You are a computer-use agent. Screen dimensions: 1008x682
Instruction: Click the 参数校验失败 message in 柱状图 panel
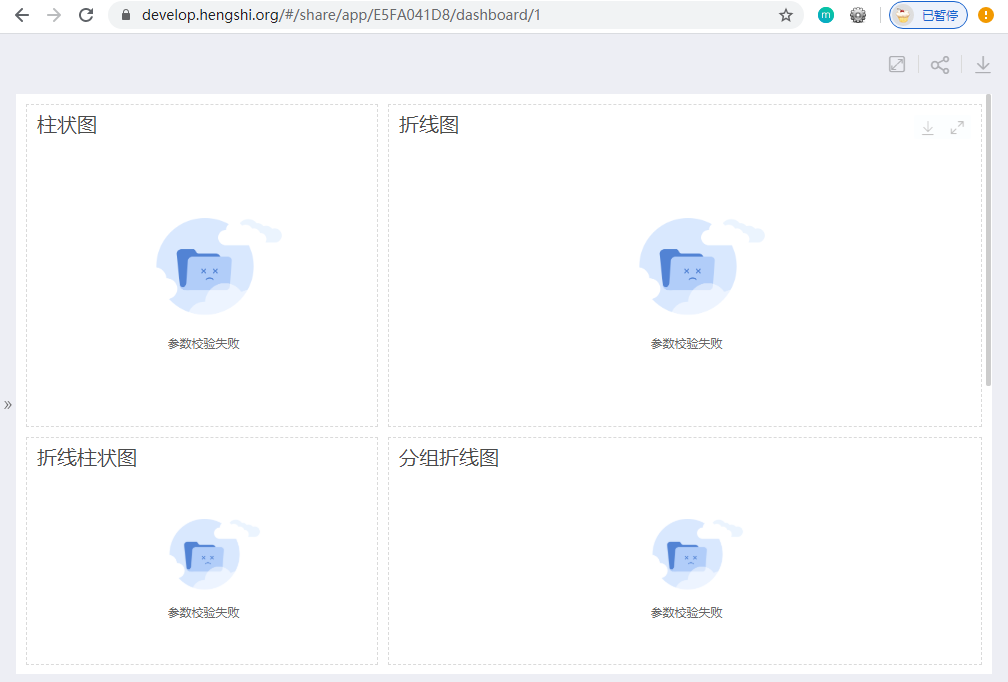click(x=204, y=344)
